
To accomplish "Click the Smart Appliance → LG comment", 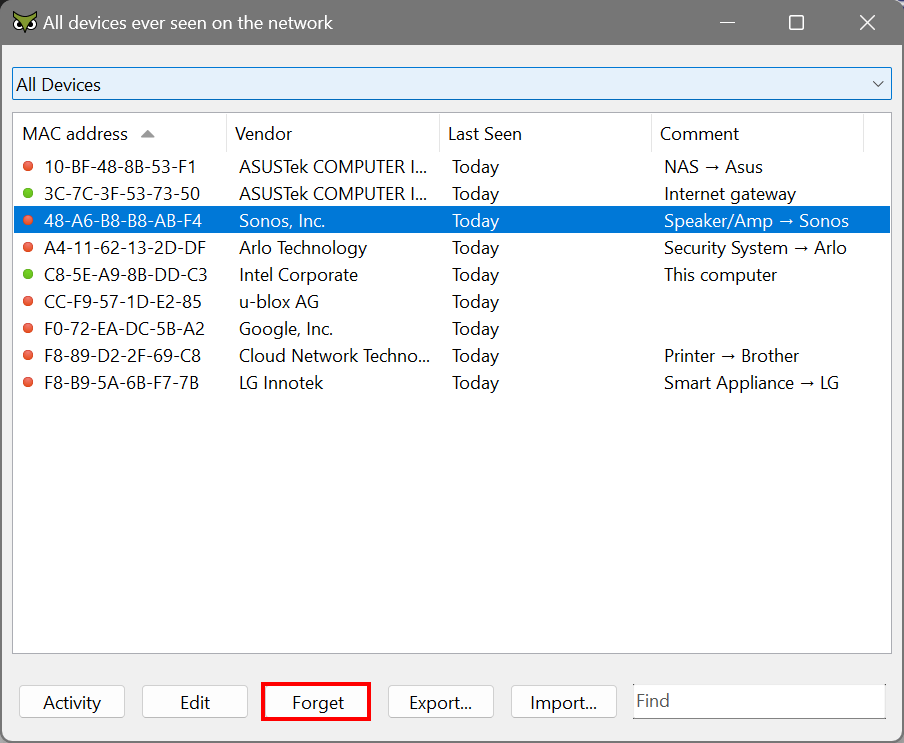I will 751,383.
